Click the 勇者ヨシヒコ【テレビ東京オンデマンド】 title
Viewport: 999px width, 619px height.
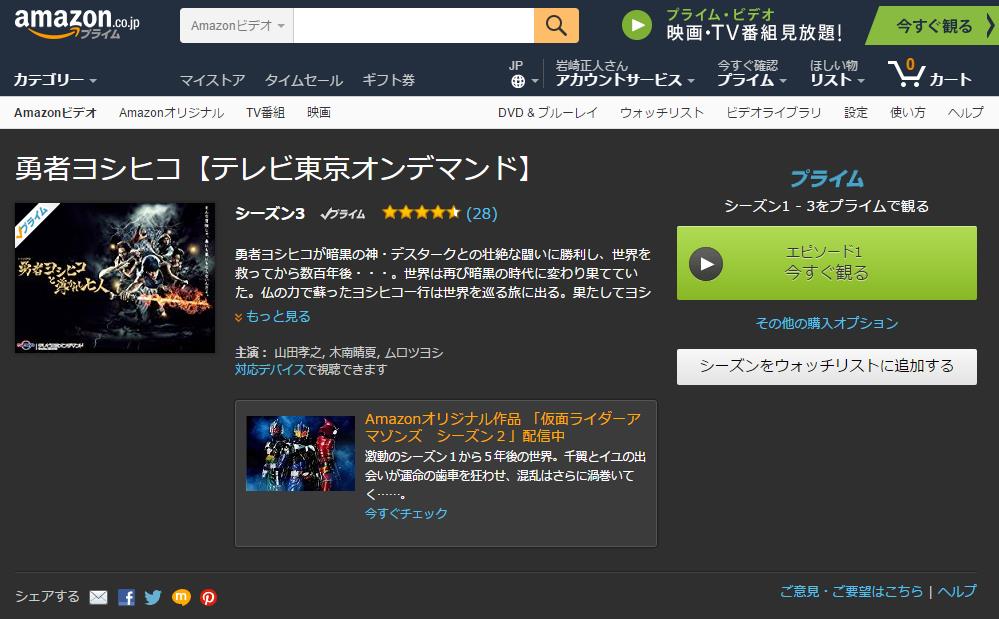click(x=274, y=169)
